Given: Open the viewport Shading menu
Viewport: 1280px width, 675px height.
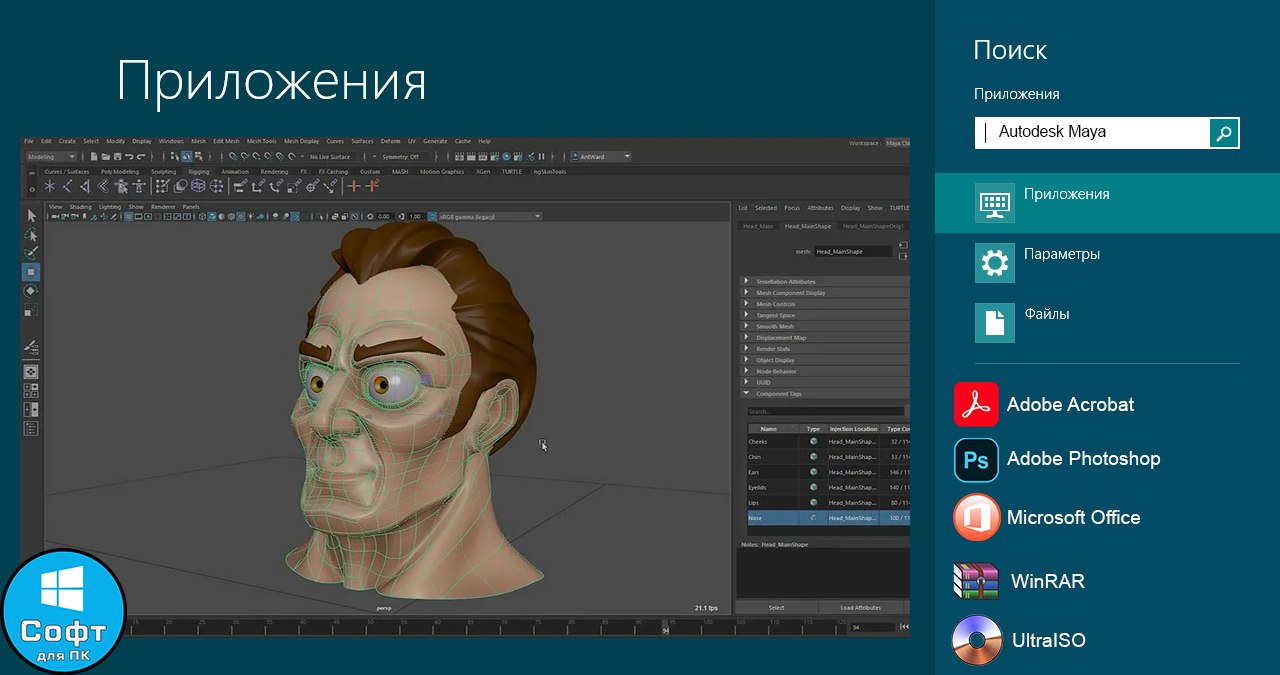Looking at the screenshot, I should click(80, 207).
